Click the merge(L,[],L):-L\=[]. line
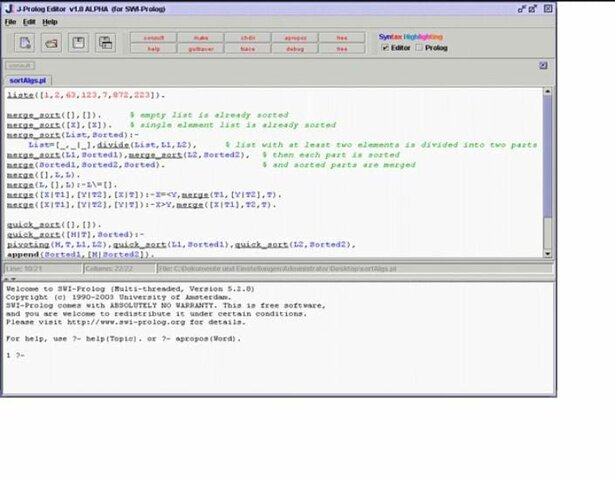The image size is (615, 480). tap(62, 185)
